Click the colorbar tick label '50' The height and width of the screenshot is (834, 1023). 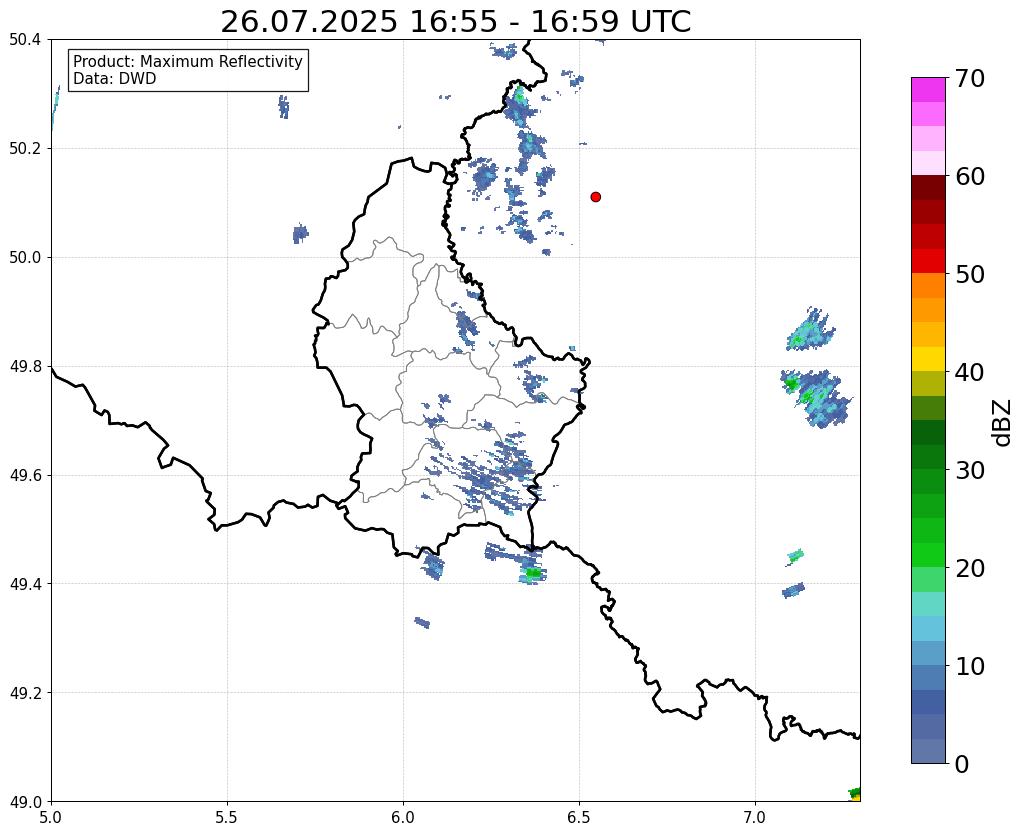969,274
